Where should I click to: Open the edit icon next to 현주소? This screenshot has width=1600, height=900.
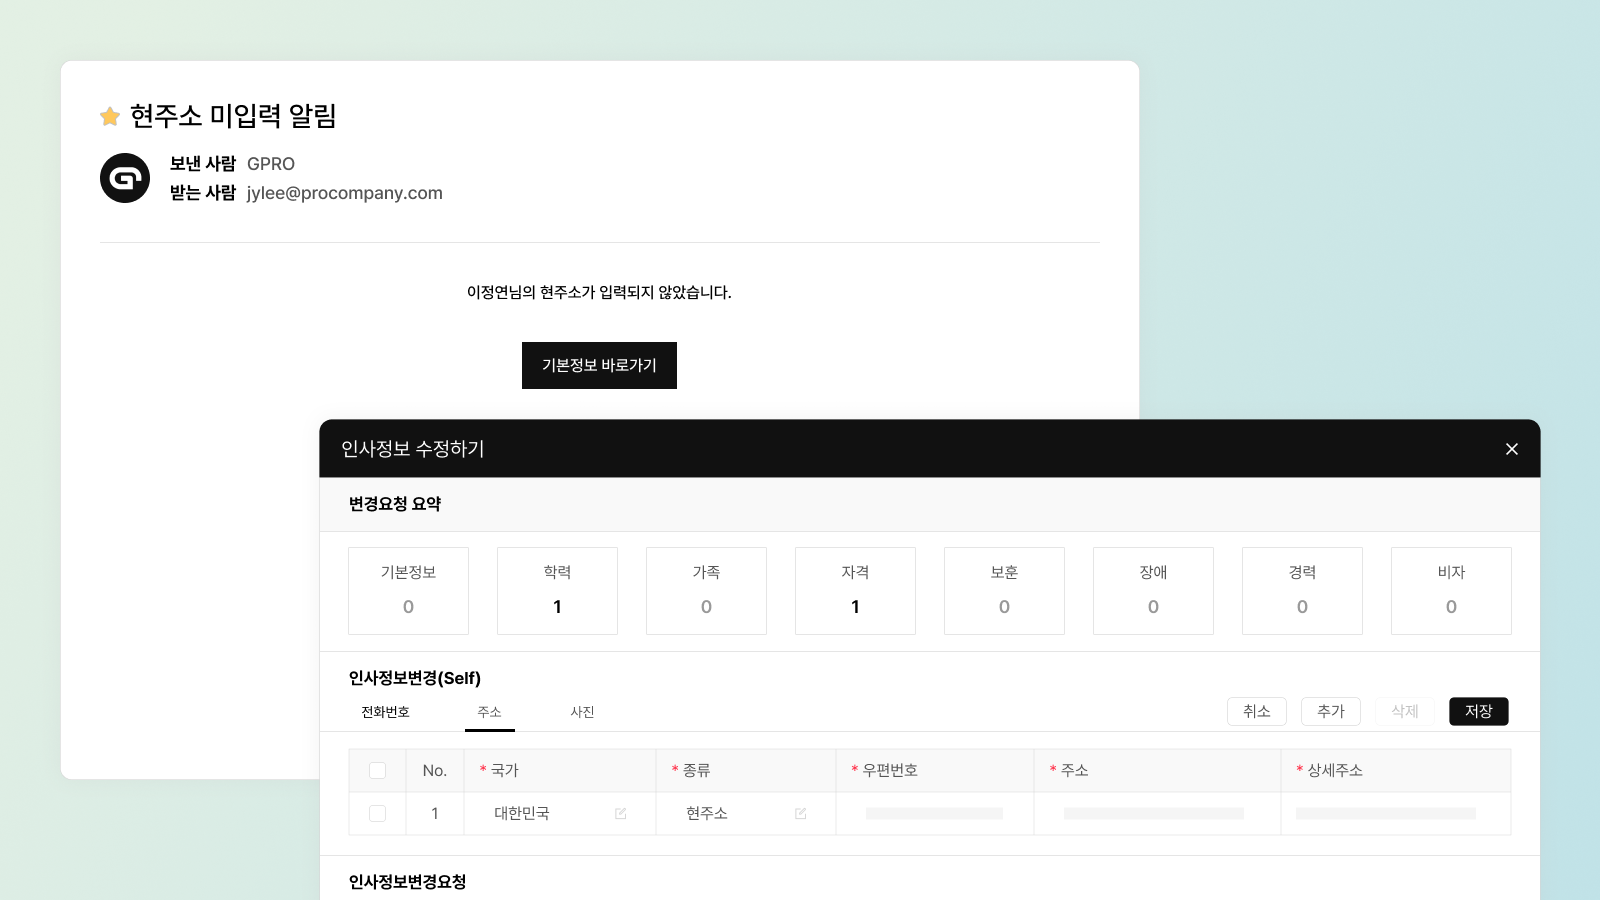[800, 814]
